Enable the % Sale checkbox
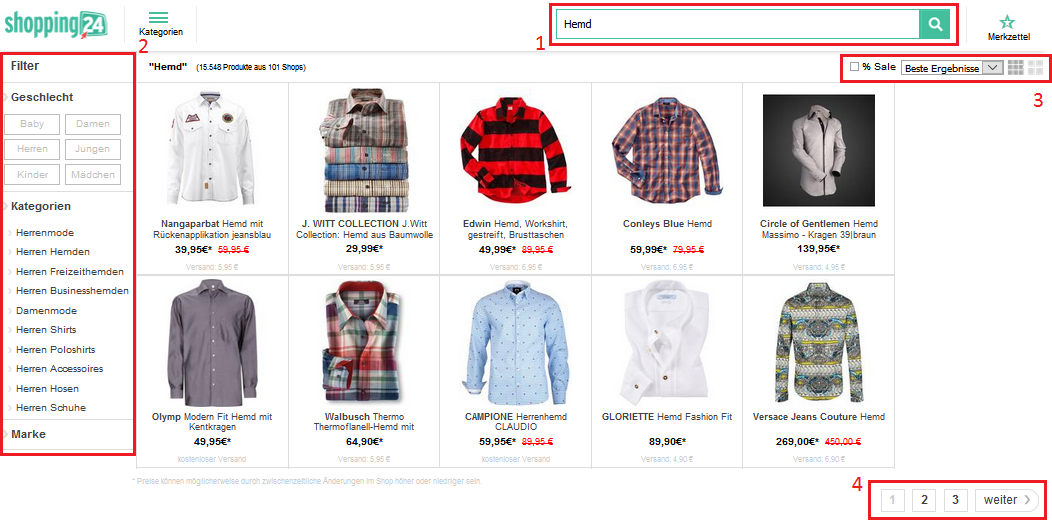Screen dimensions: 1052x522 [854, 67]
